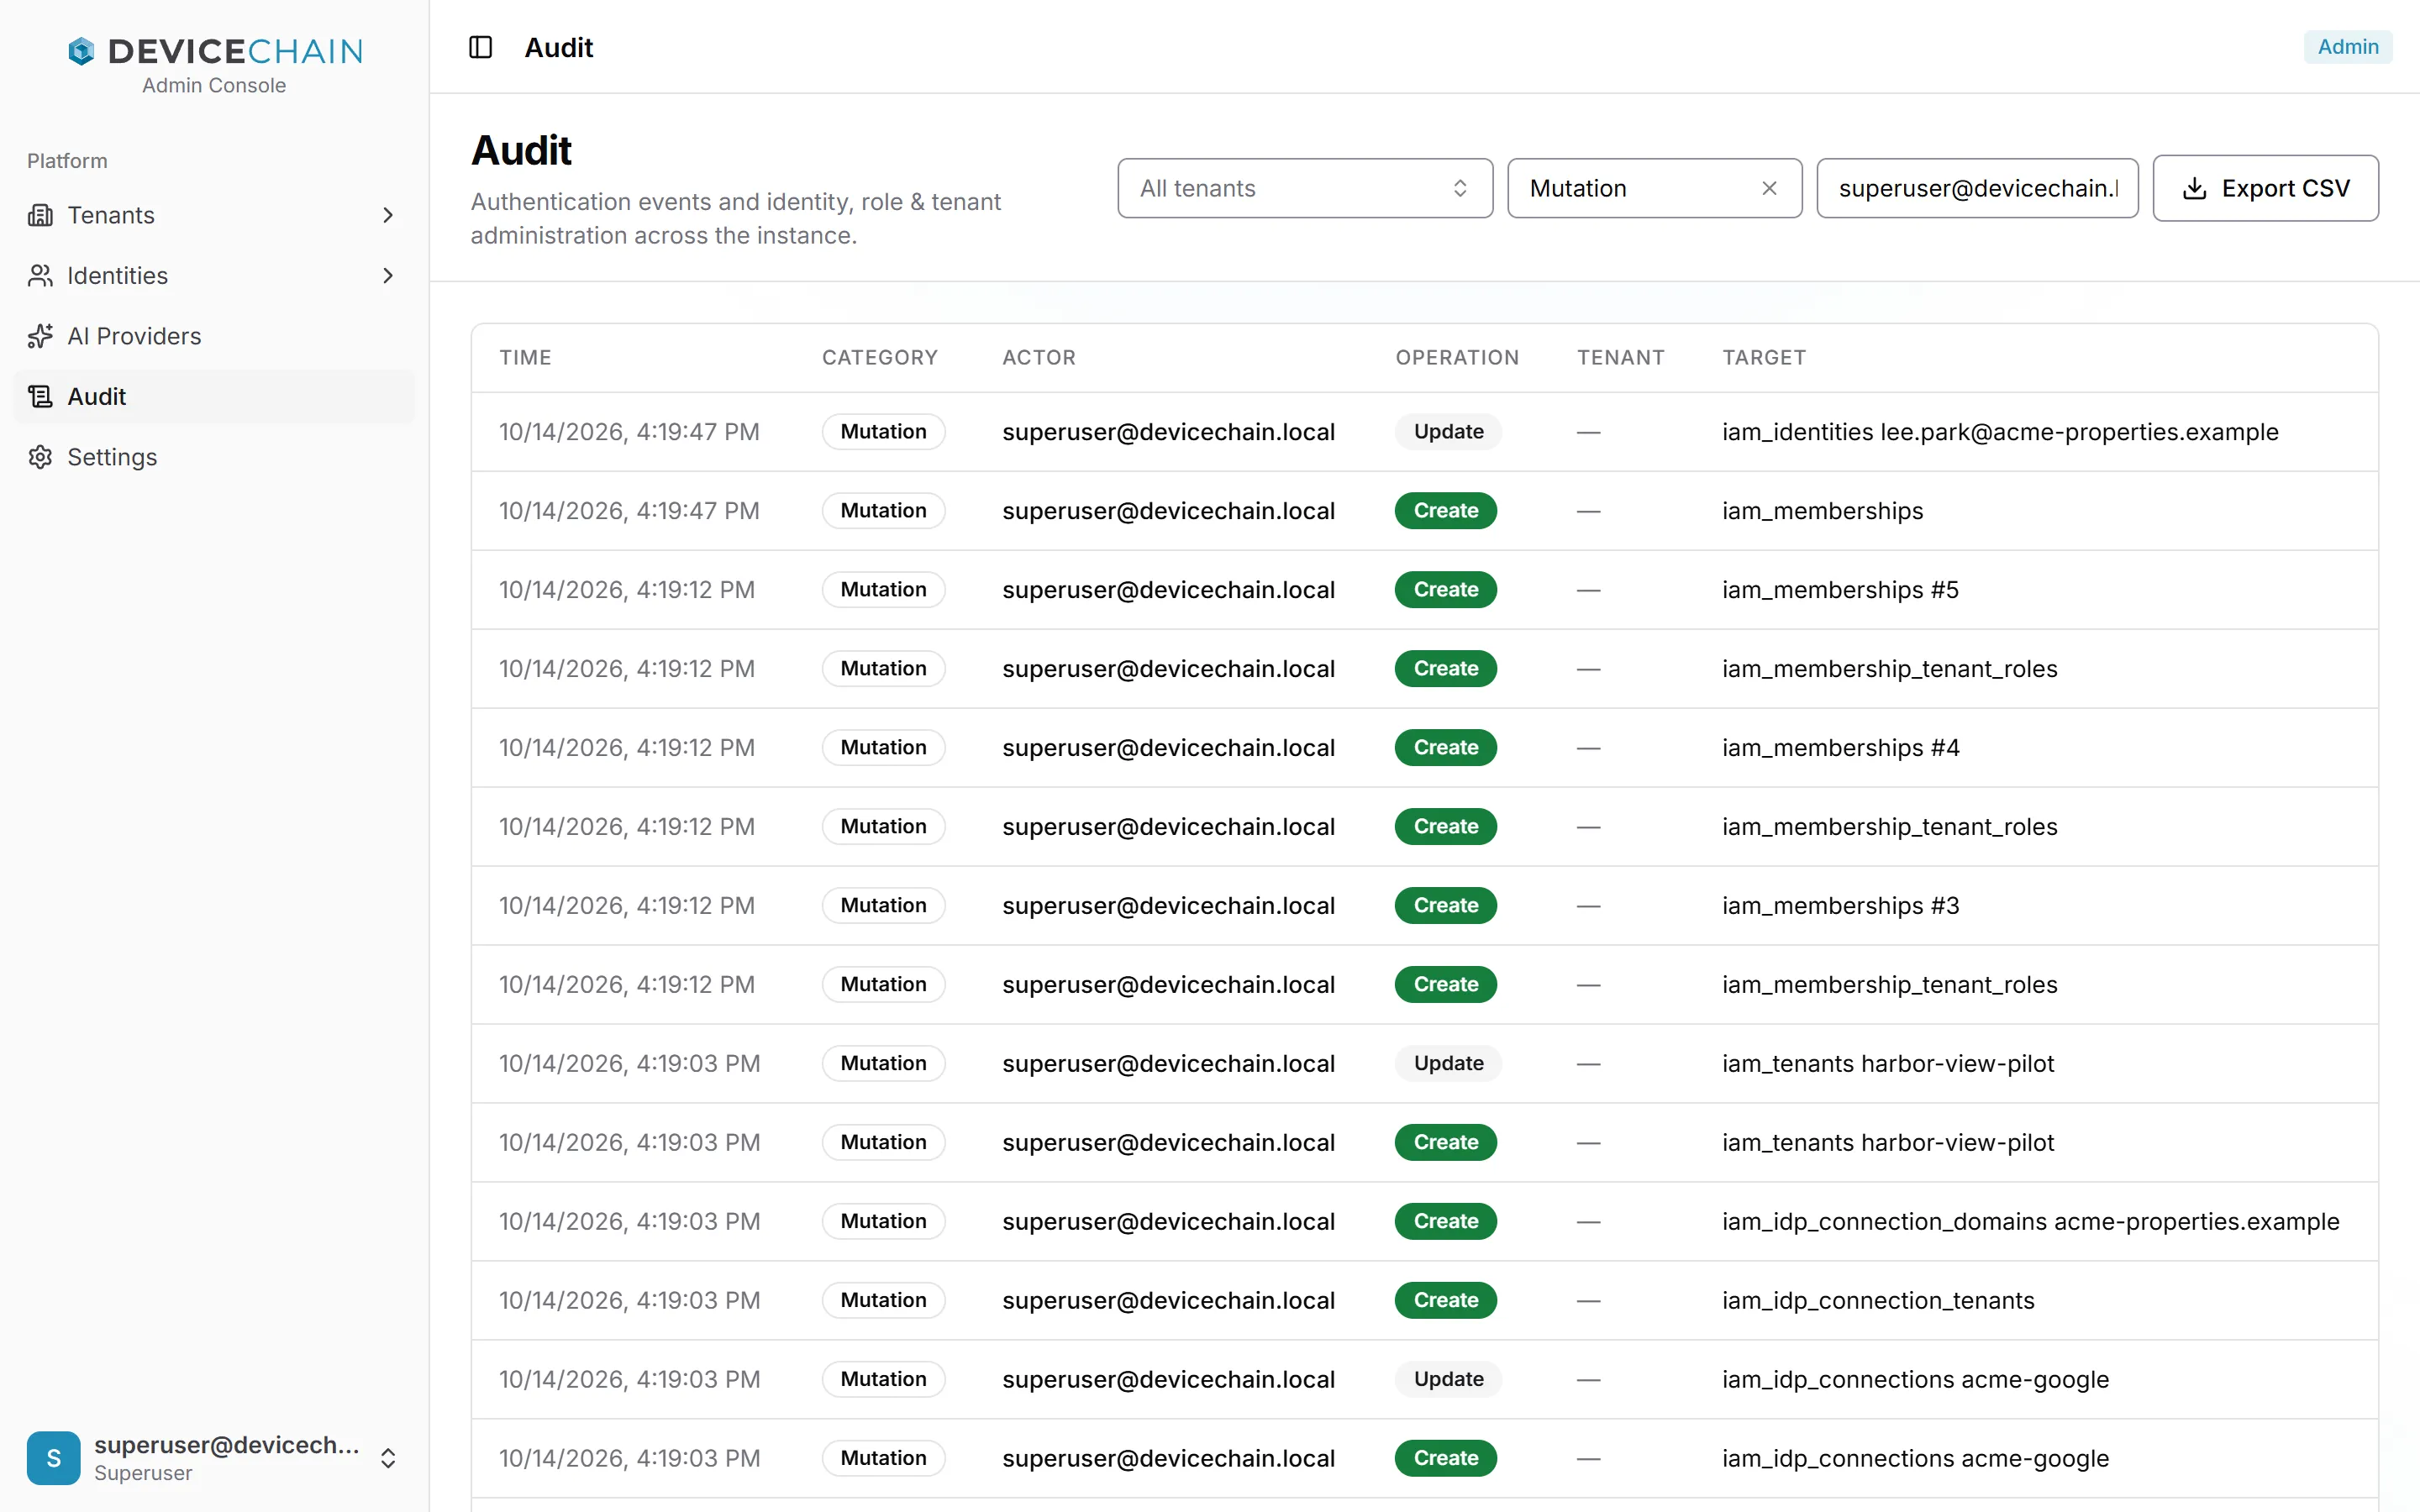Export audit log as CSV
Screen dimensions: 2420x1512
click(x=2265, y=188)
